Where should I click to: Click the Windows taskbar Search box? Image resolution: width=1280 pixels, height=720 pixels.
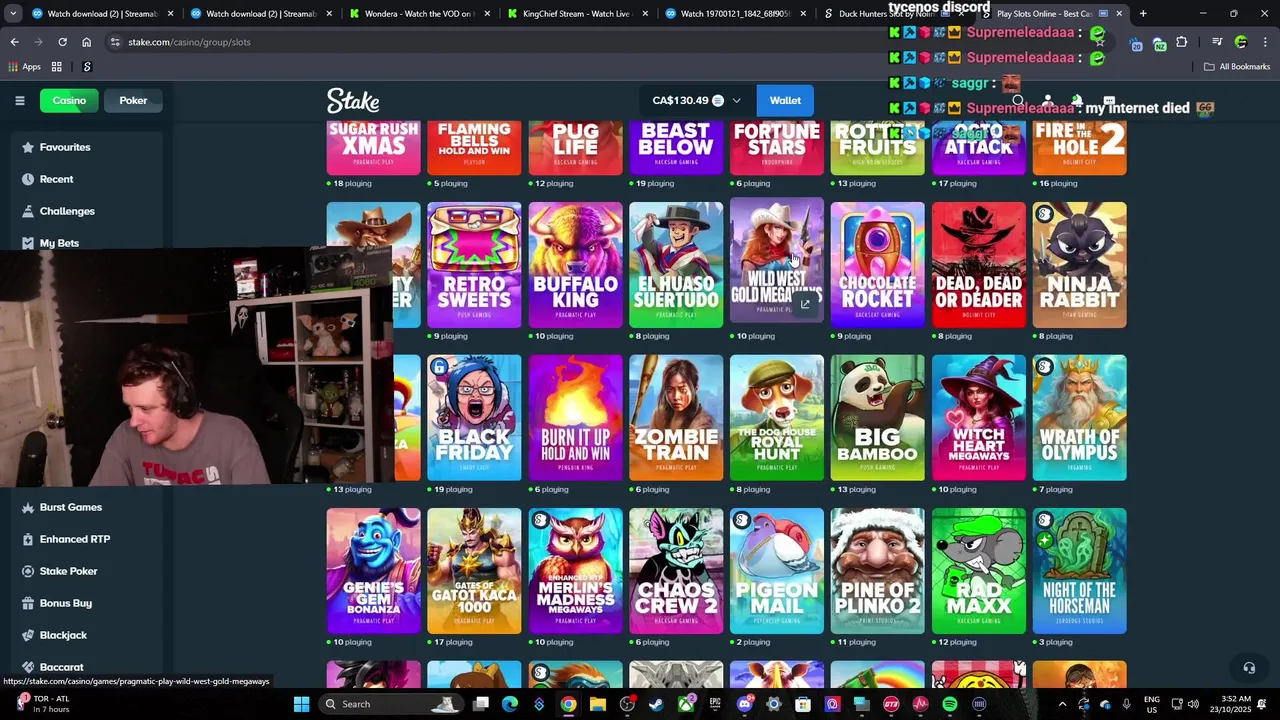[392, 704]
